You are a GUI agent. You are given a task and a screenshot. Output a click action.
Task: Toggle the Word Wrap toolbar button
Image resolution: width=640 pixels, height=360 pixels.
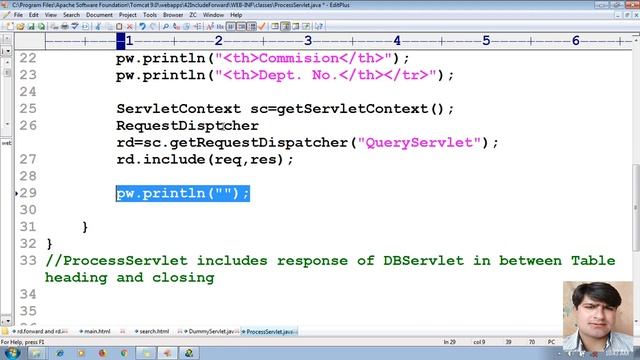[x=231, y=27]
